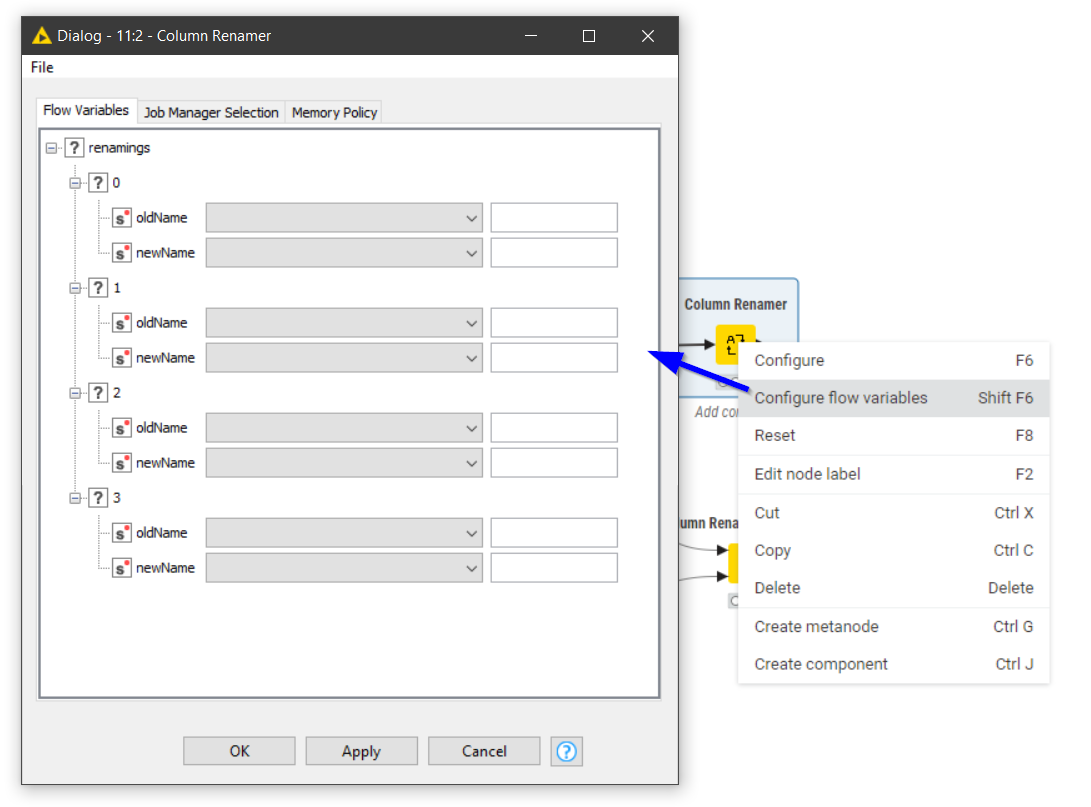Click the Column Renamer node icon
The image size is (1091, 807).
pyautogui.click(x=735, y=344)
